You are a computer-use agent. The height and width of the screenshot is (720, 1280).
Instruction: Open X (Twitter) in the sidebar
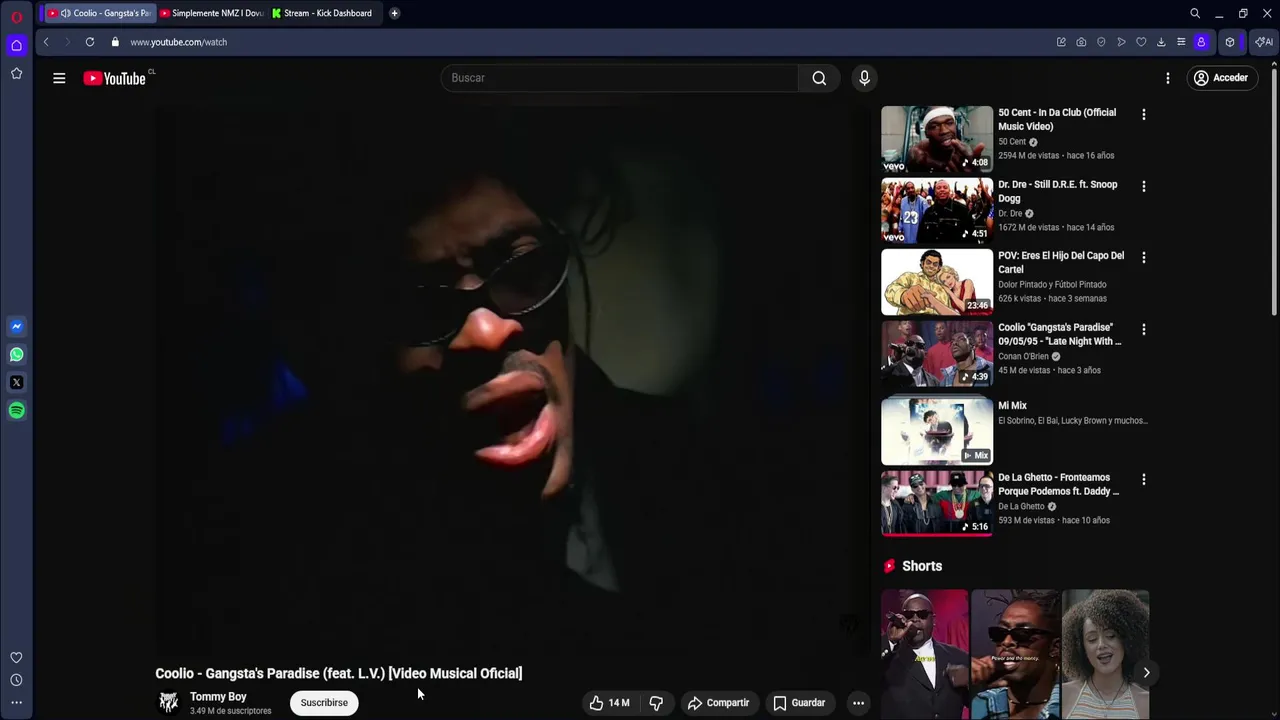(16, 382)
